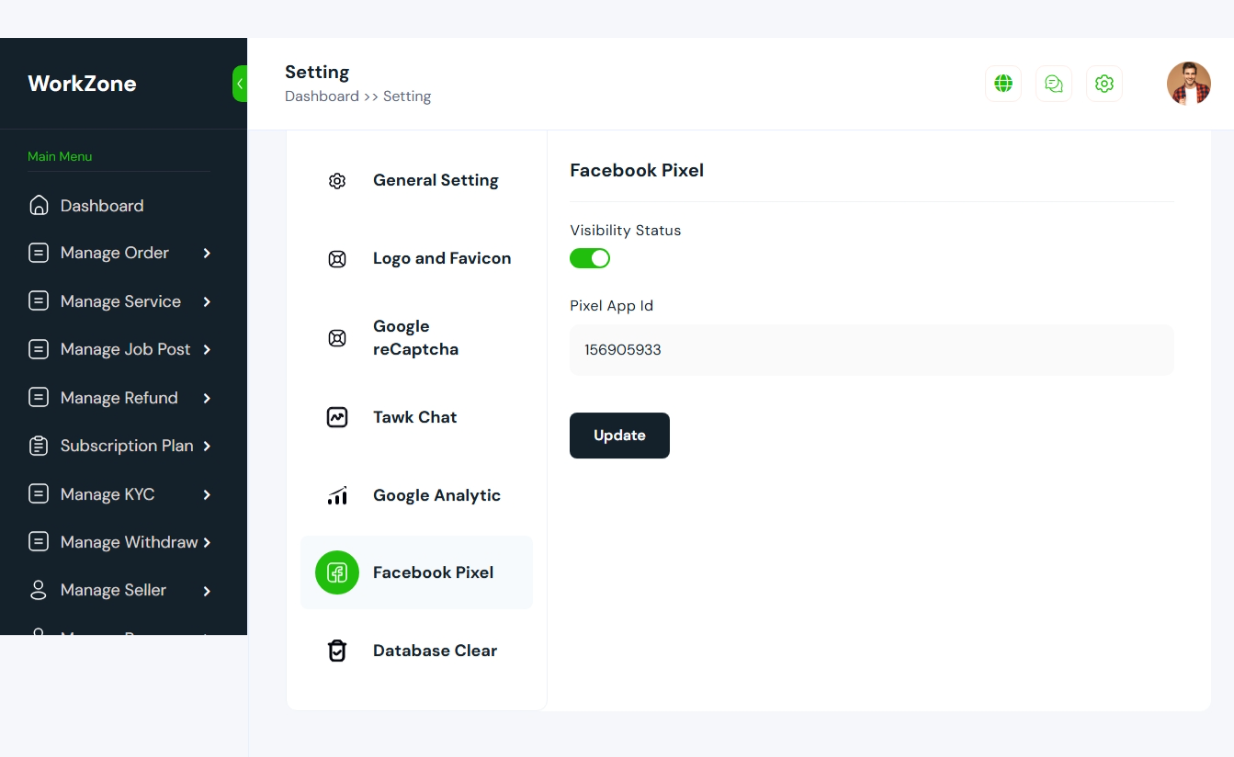
Task: Click the Tawk Chat icon
Action: 337,417
